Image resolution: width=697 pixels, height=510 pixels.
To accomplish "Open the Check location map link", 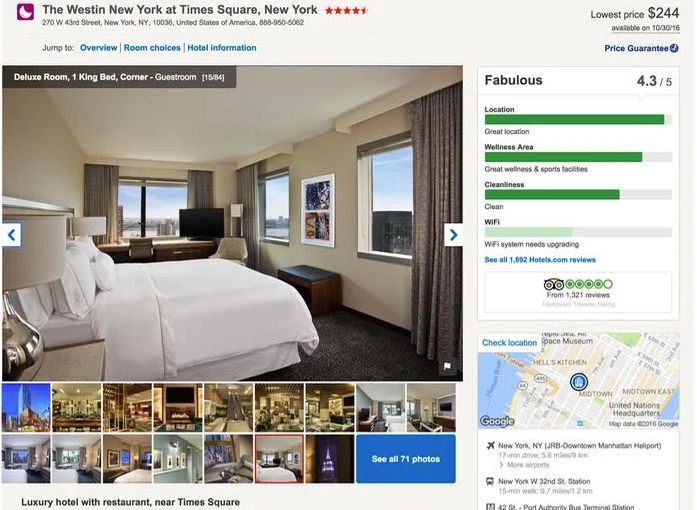I will [509, 343].
